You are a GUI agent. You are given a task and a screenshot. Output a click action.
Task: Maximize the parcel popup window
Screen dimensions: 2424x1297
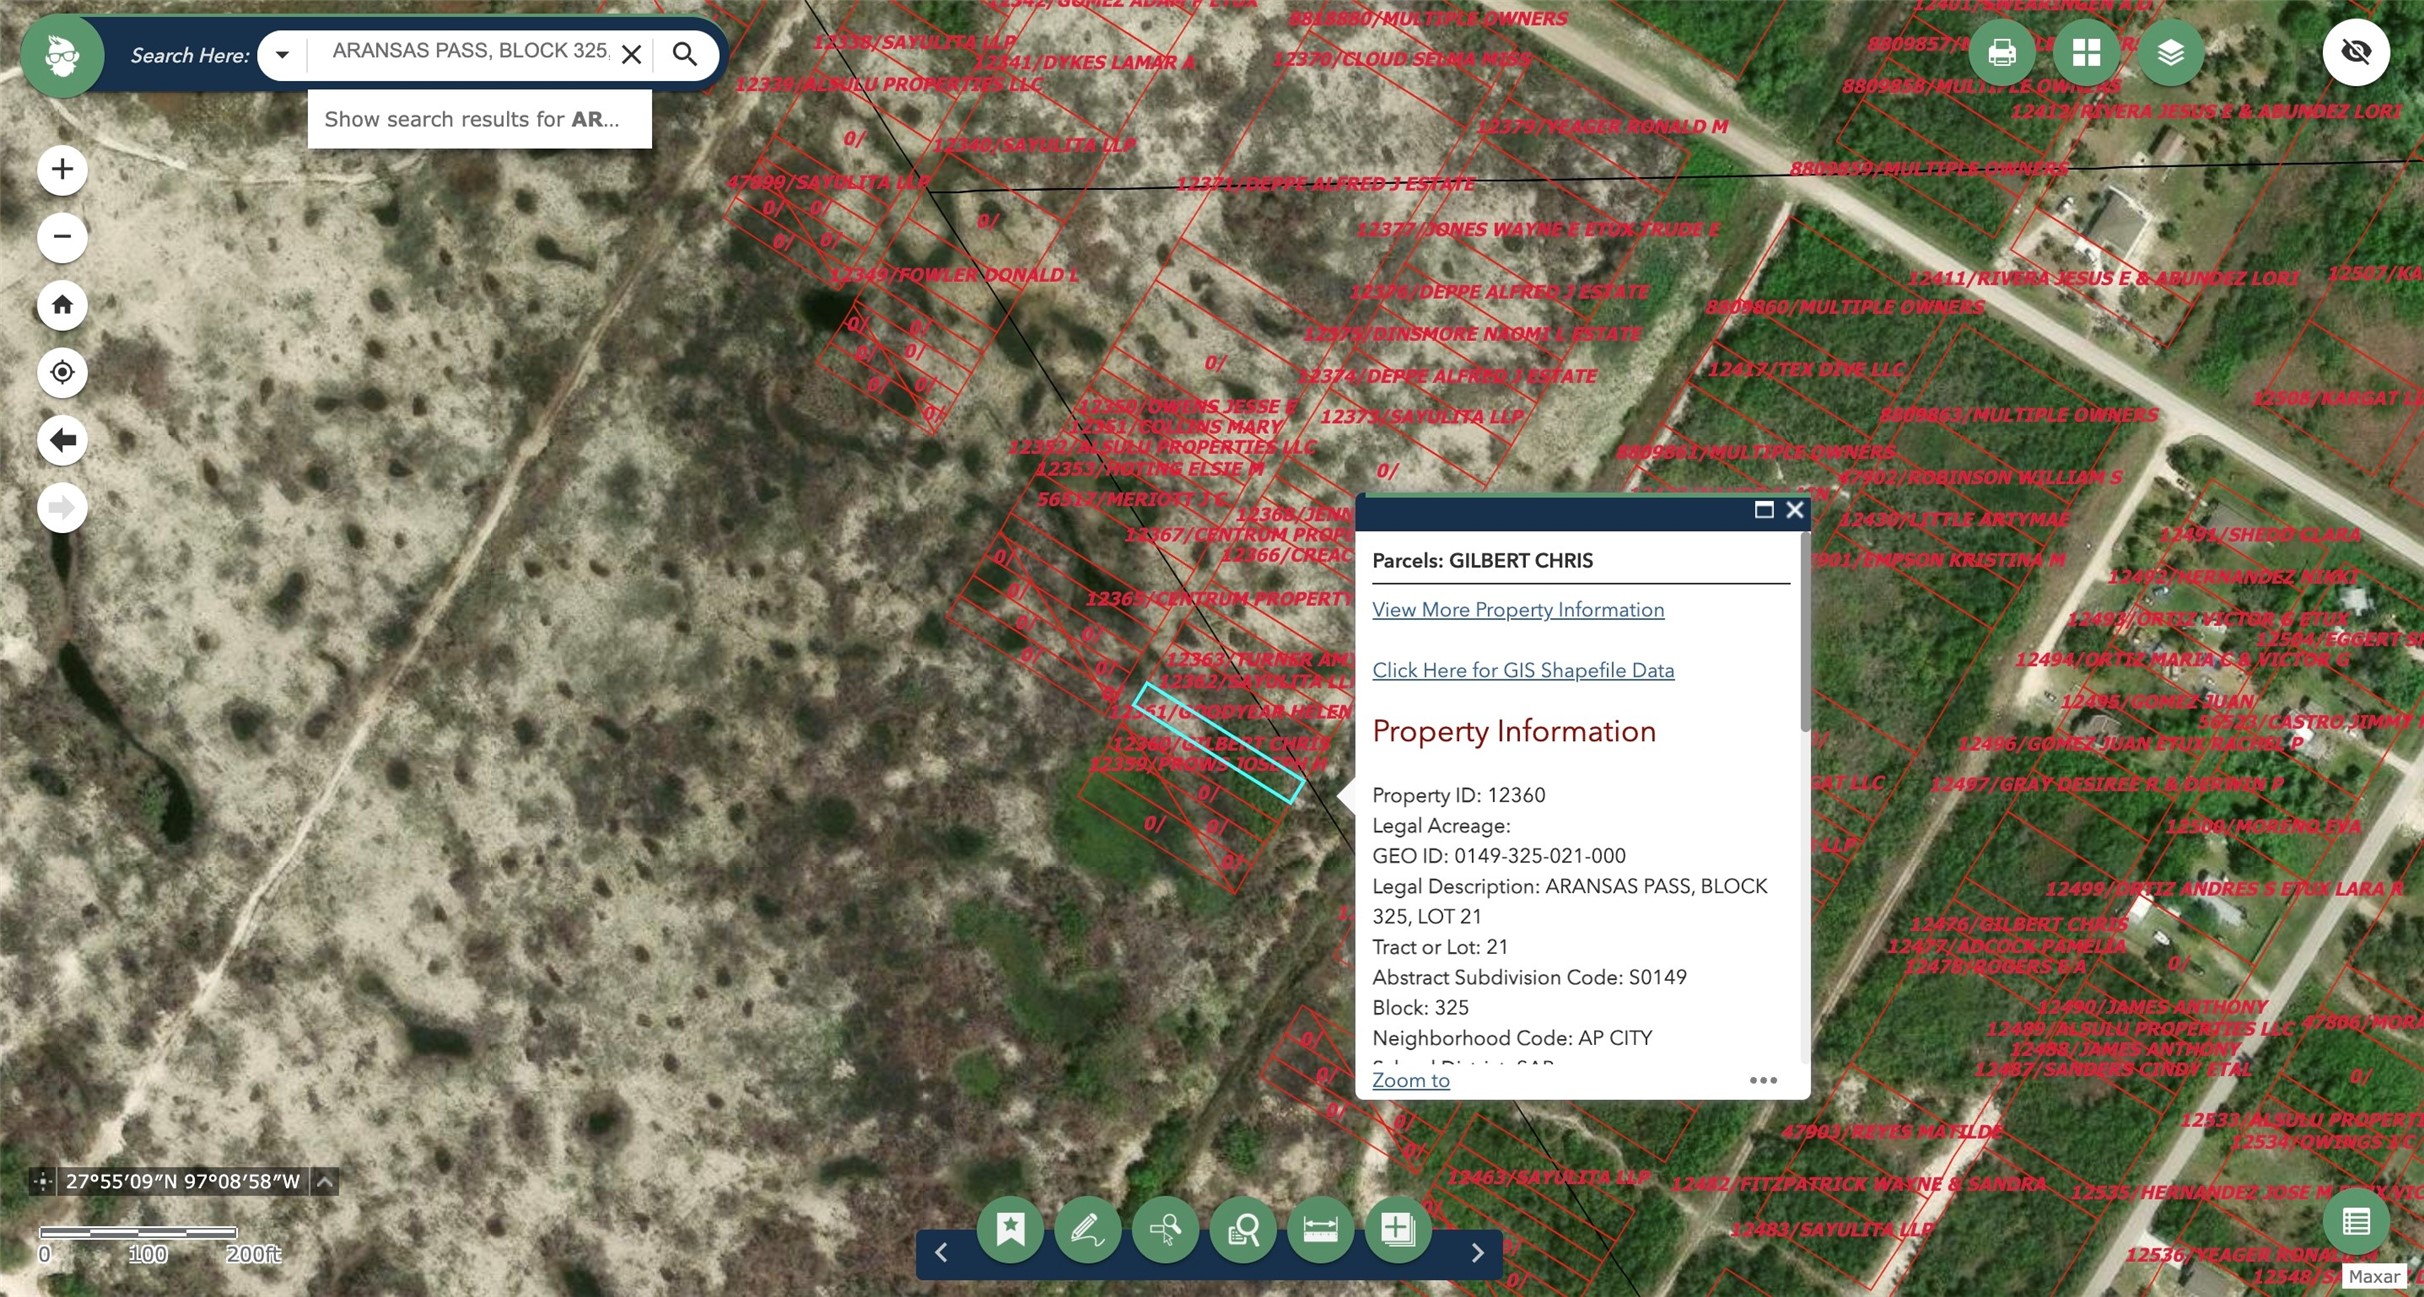coord(1764,510)
